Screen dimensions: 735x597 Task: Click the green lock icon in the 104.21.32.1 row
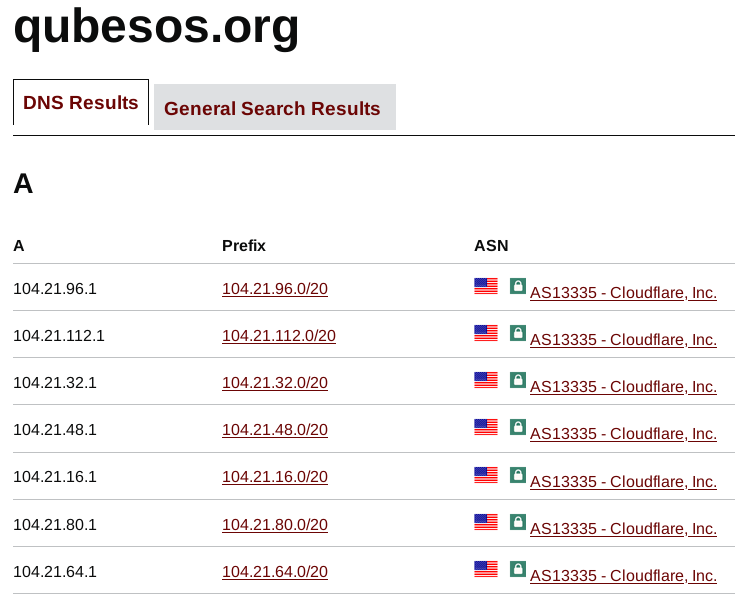pos(518,380)
